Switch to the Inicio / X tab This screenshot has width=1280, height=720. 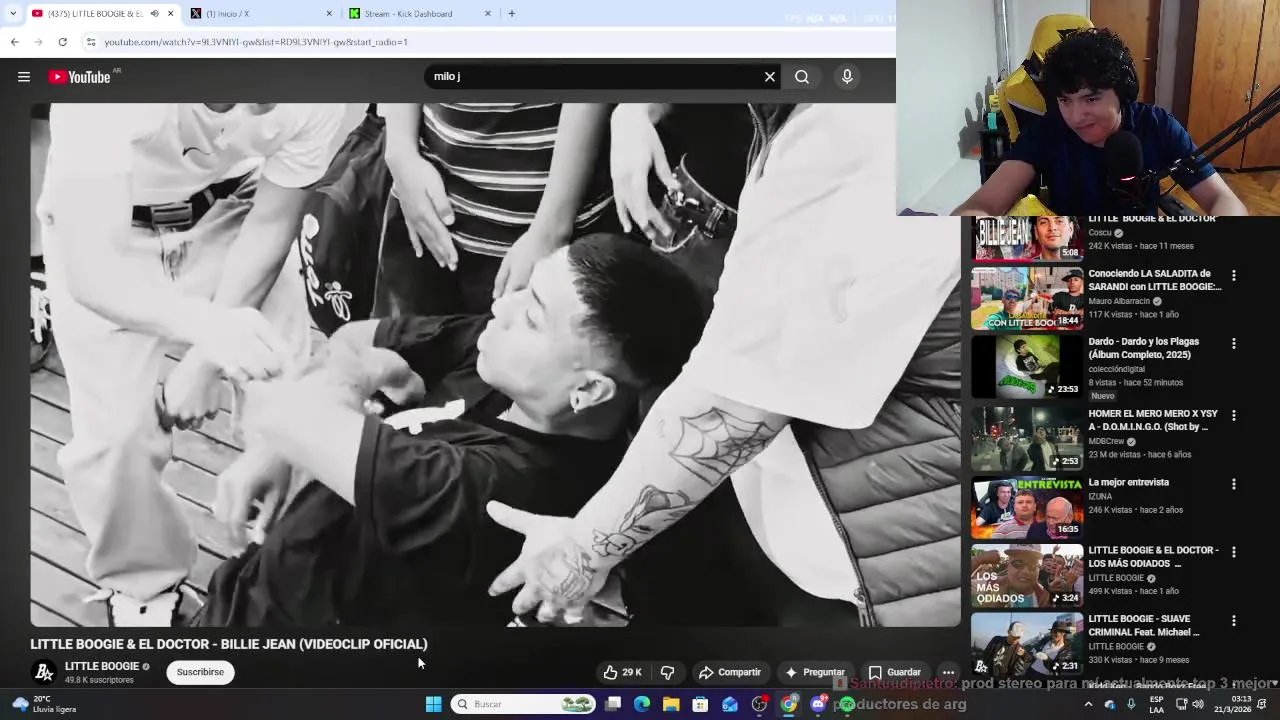(261, 14)
